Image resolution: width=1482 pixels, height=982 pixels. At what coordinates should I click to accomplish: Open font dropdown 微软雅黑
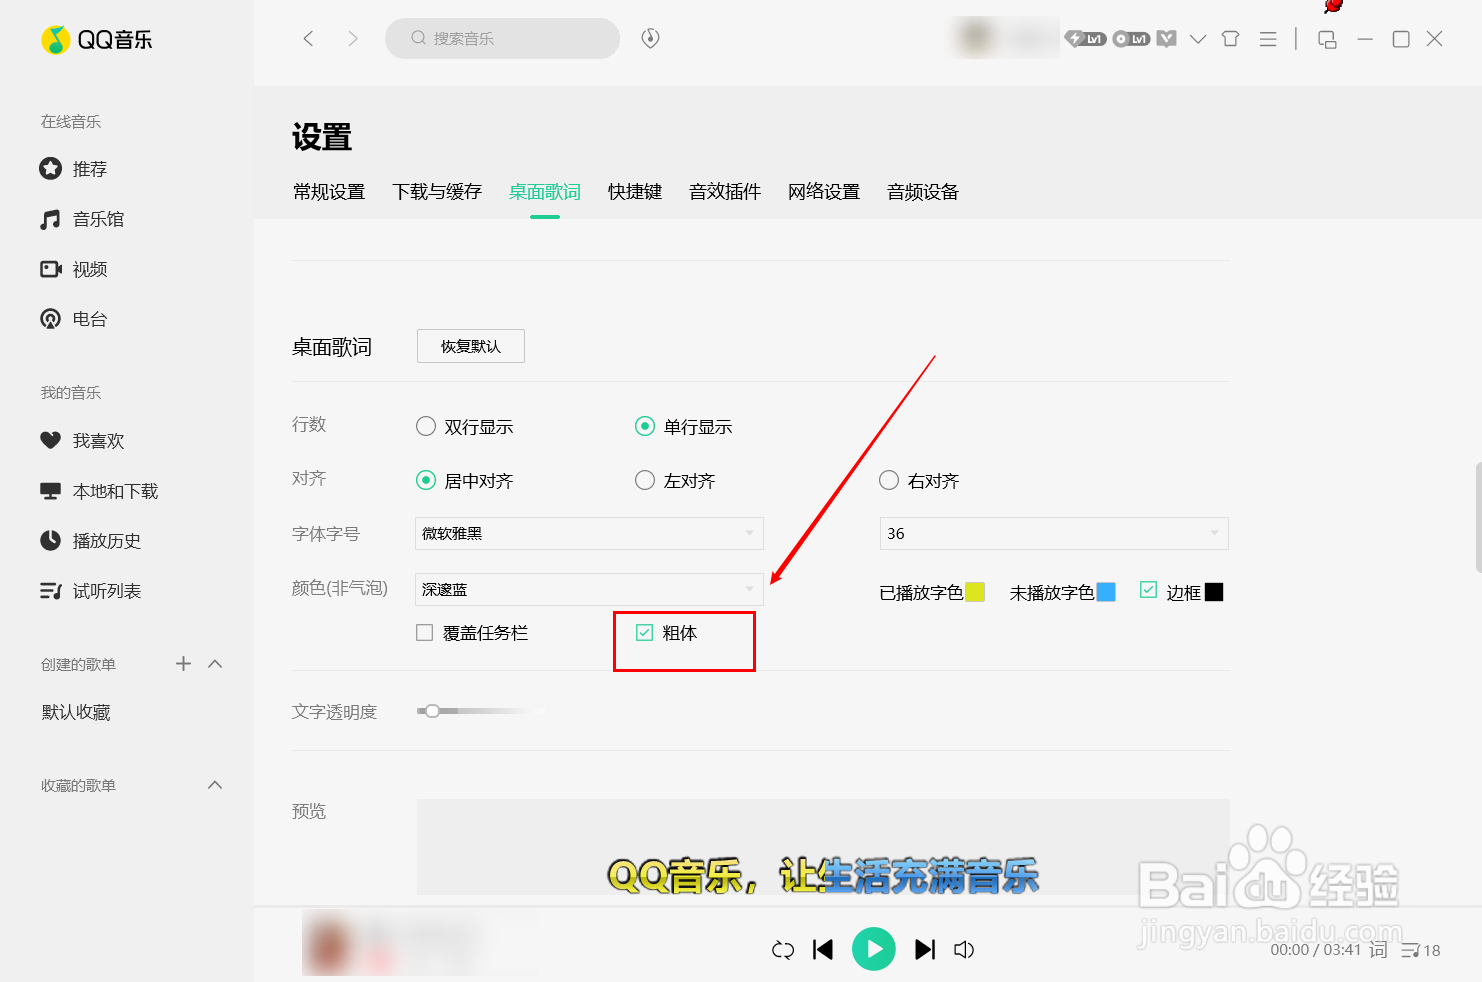pyautogui.click(x=589, y=533)
